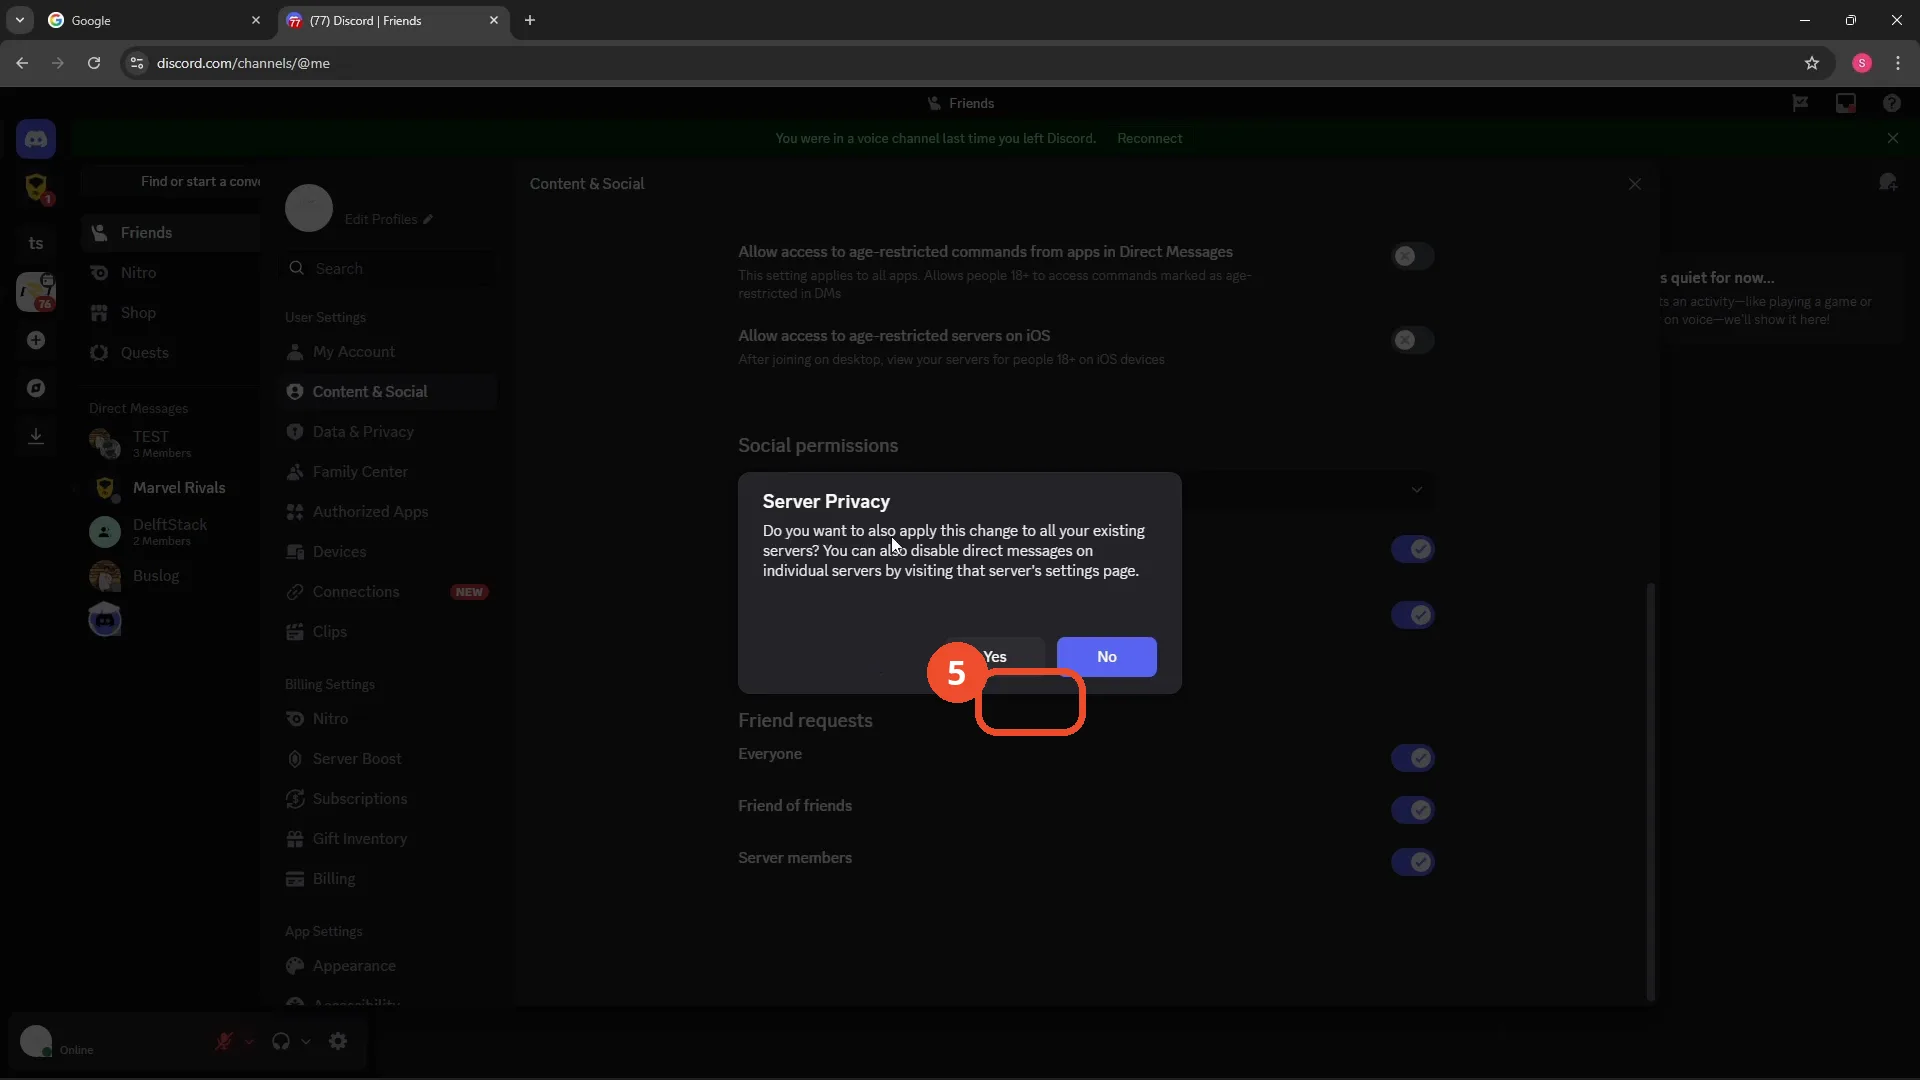This screenshot has width=1920, height=1080.
Task: Toggle Everyone friend requests switch
Action: pyautogui.click(x=1412, y=758)
